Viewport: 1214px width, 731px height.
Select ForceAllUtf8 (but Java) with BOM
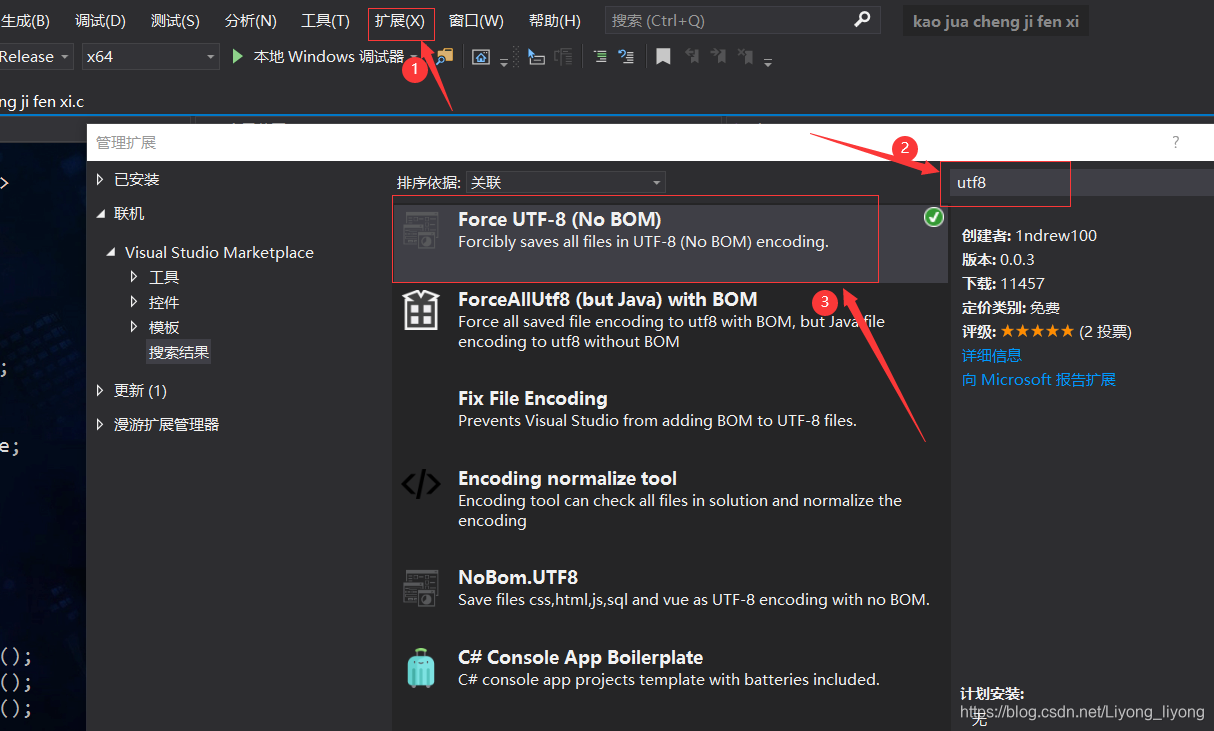pyautogui.click(x=668, y=322)
